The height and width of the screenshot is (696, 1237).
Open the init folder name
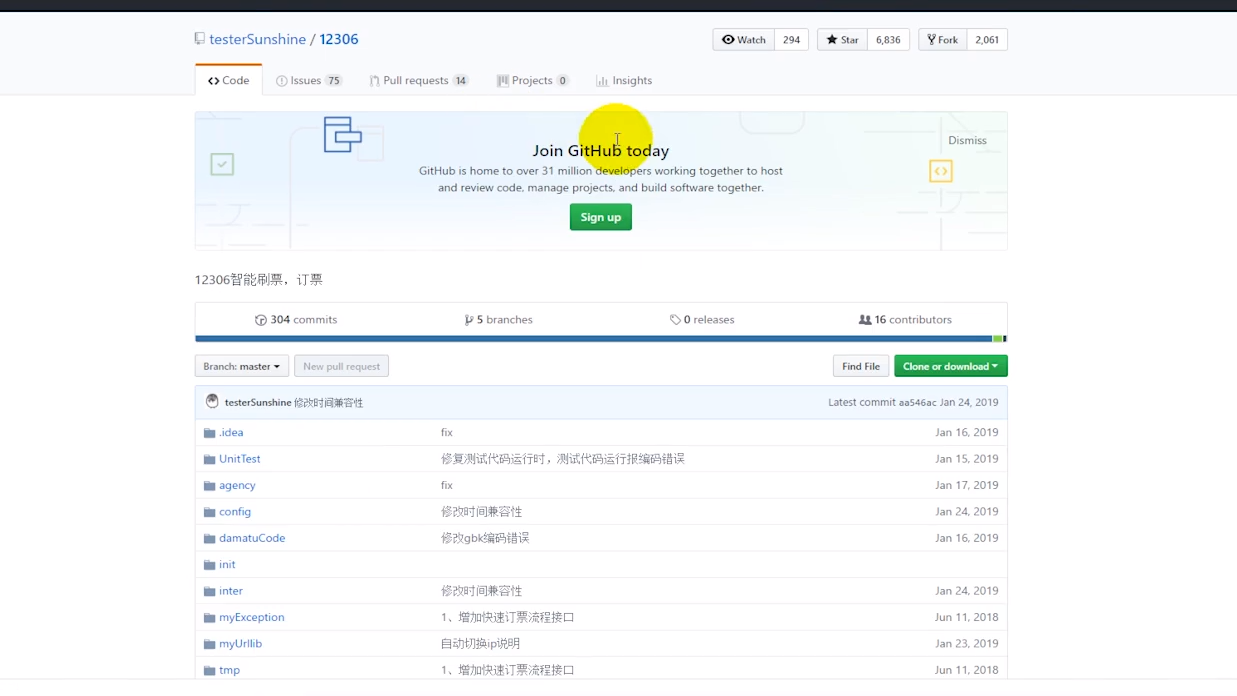(227, 564)
